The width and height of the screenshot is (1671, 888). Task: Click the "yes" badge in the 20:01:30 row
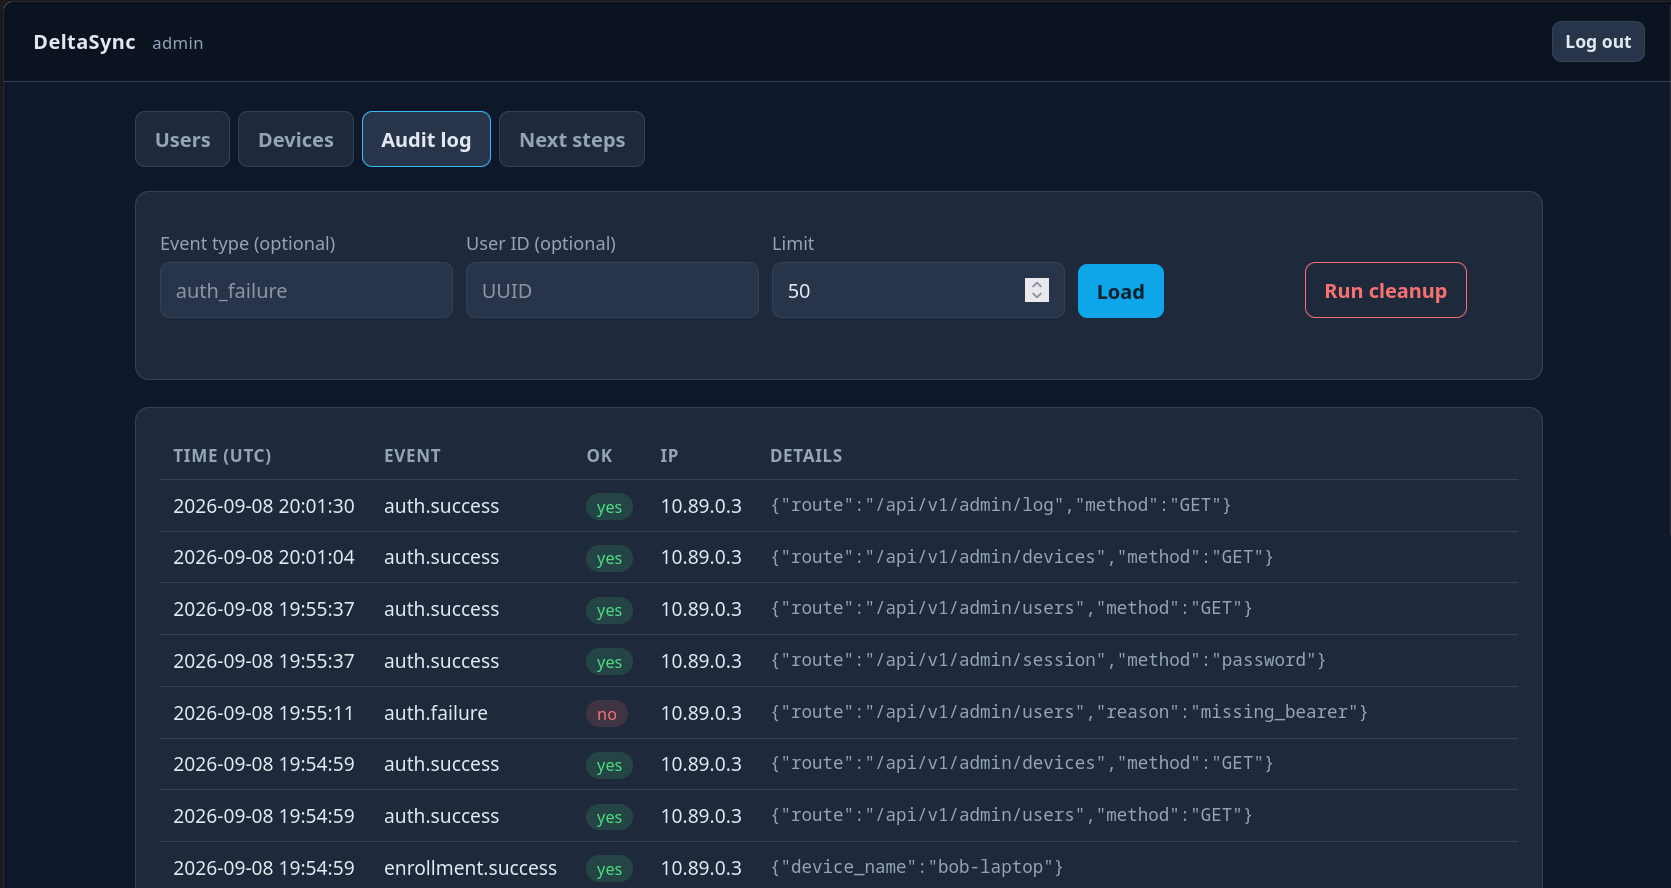[609, 507]
